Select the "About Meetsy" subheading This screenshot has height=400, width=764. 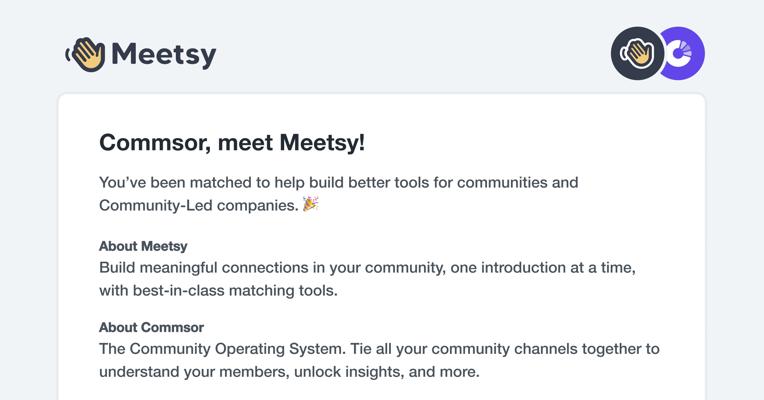(x=143, y=246)
